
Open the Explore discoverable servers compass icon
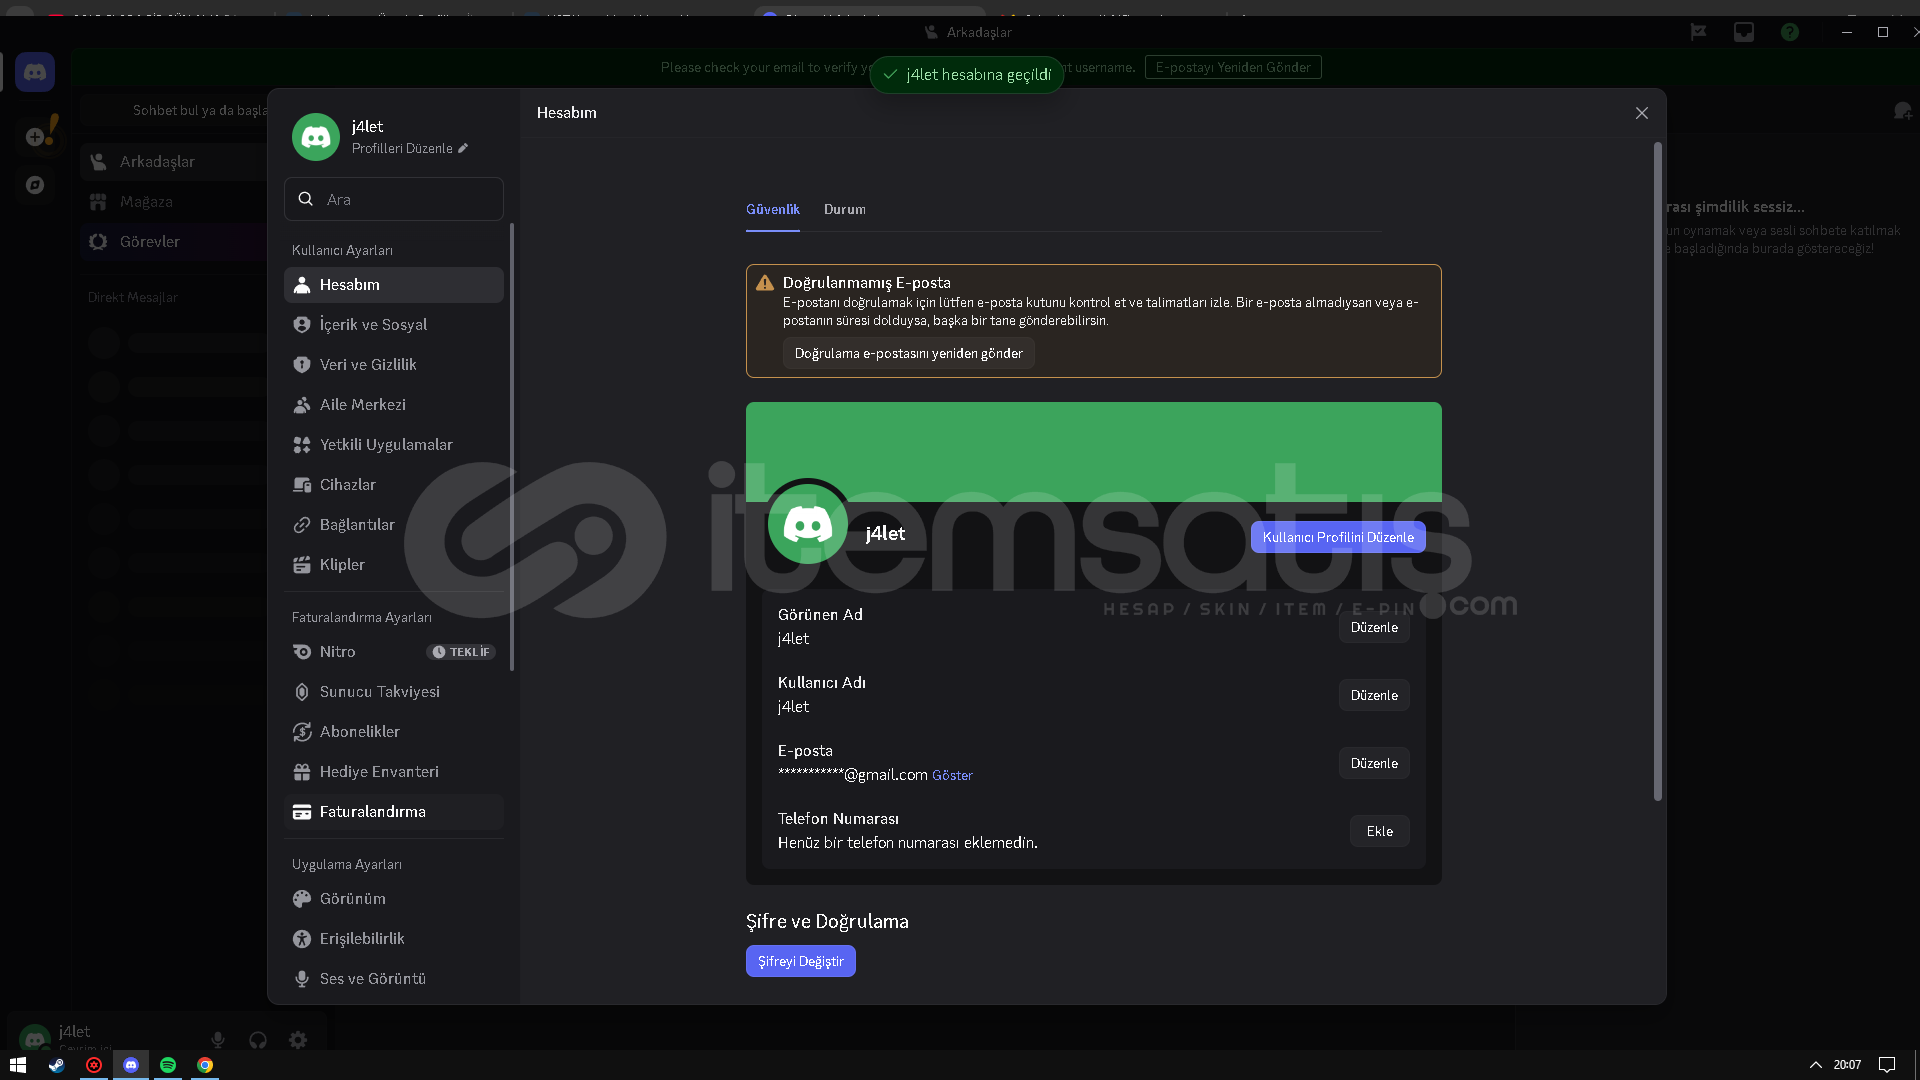tap(35, 185)
